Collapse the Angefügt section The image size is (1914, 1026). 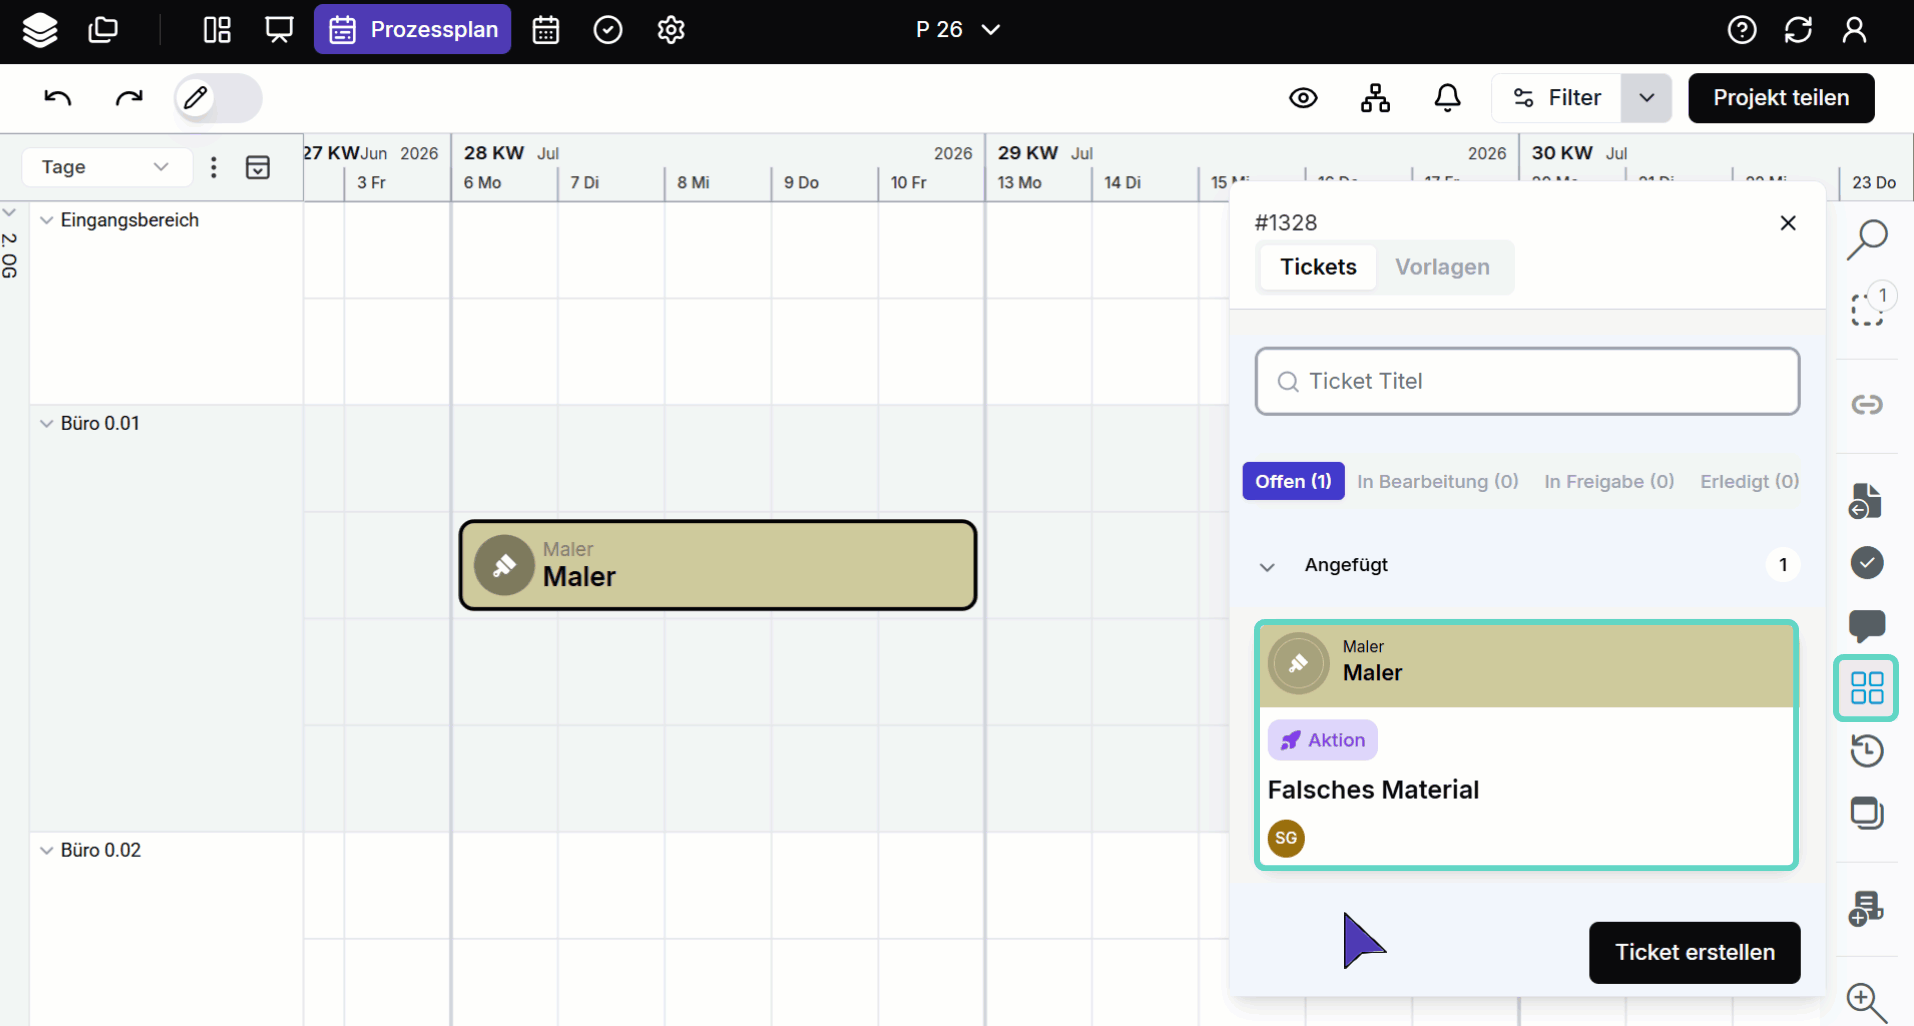click(1267, 566)
